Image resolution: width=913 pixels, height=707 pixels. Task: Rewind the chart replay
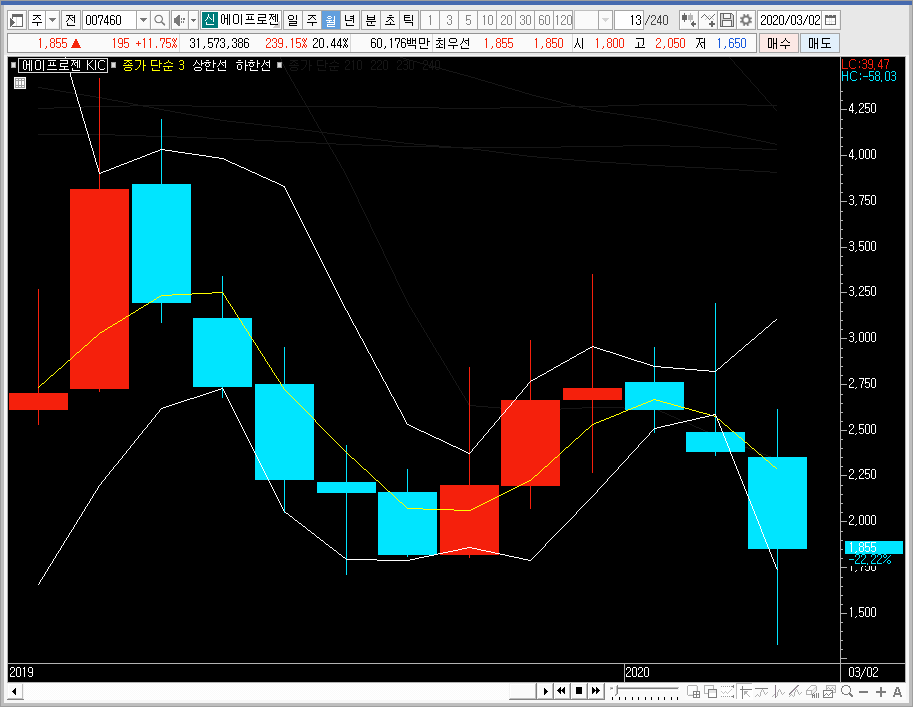(561, 691)
